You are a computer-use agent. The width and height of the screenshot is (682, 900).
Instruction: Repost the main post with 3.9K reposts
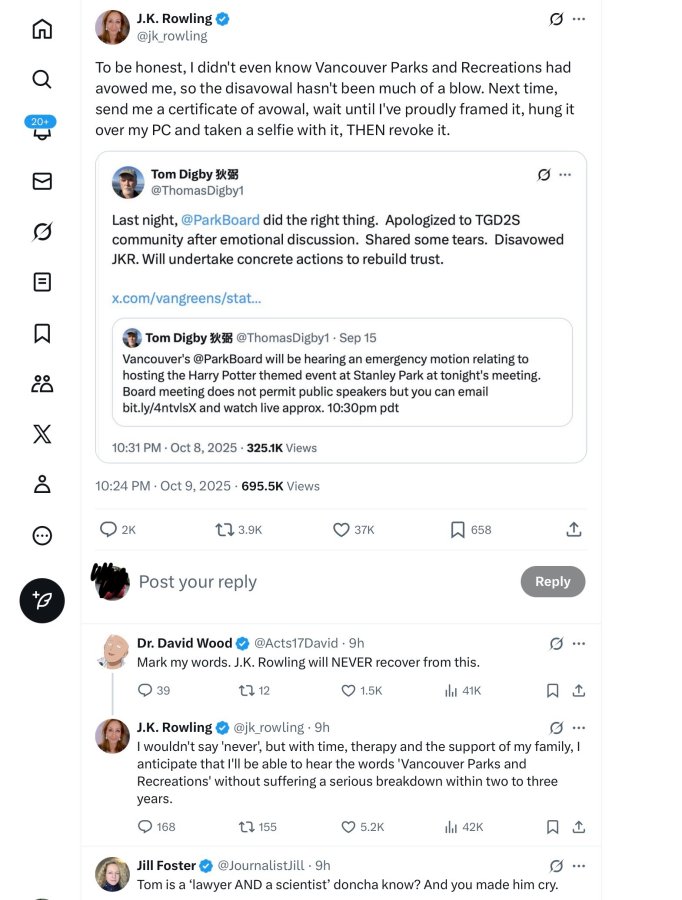224,529
